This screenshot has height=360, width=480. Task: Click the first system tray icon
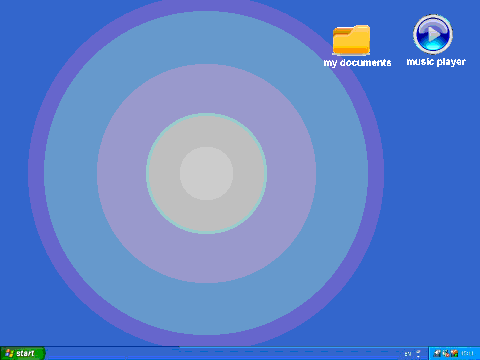[437, 353]
